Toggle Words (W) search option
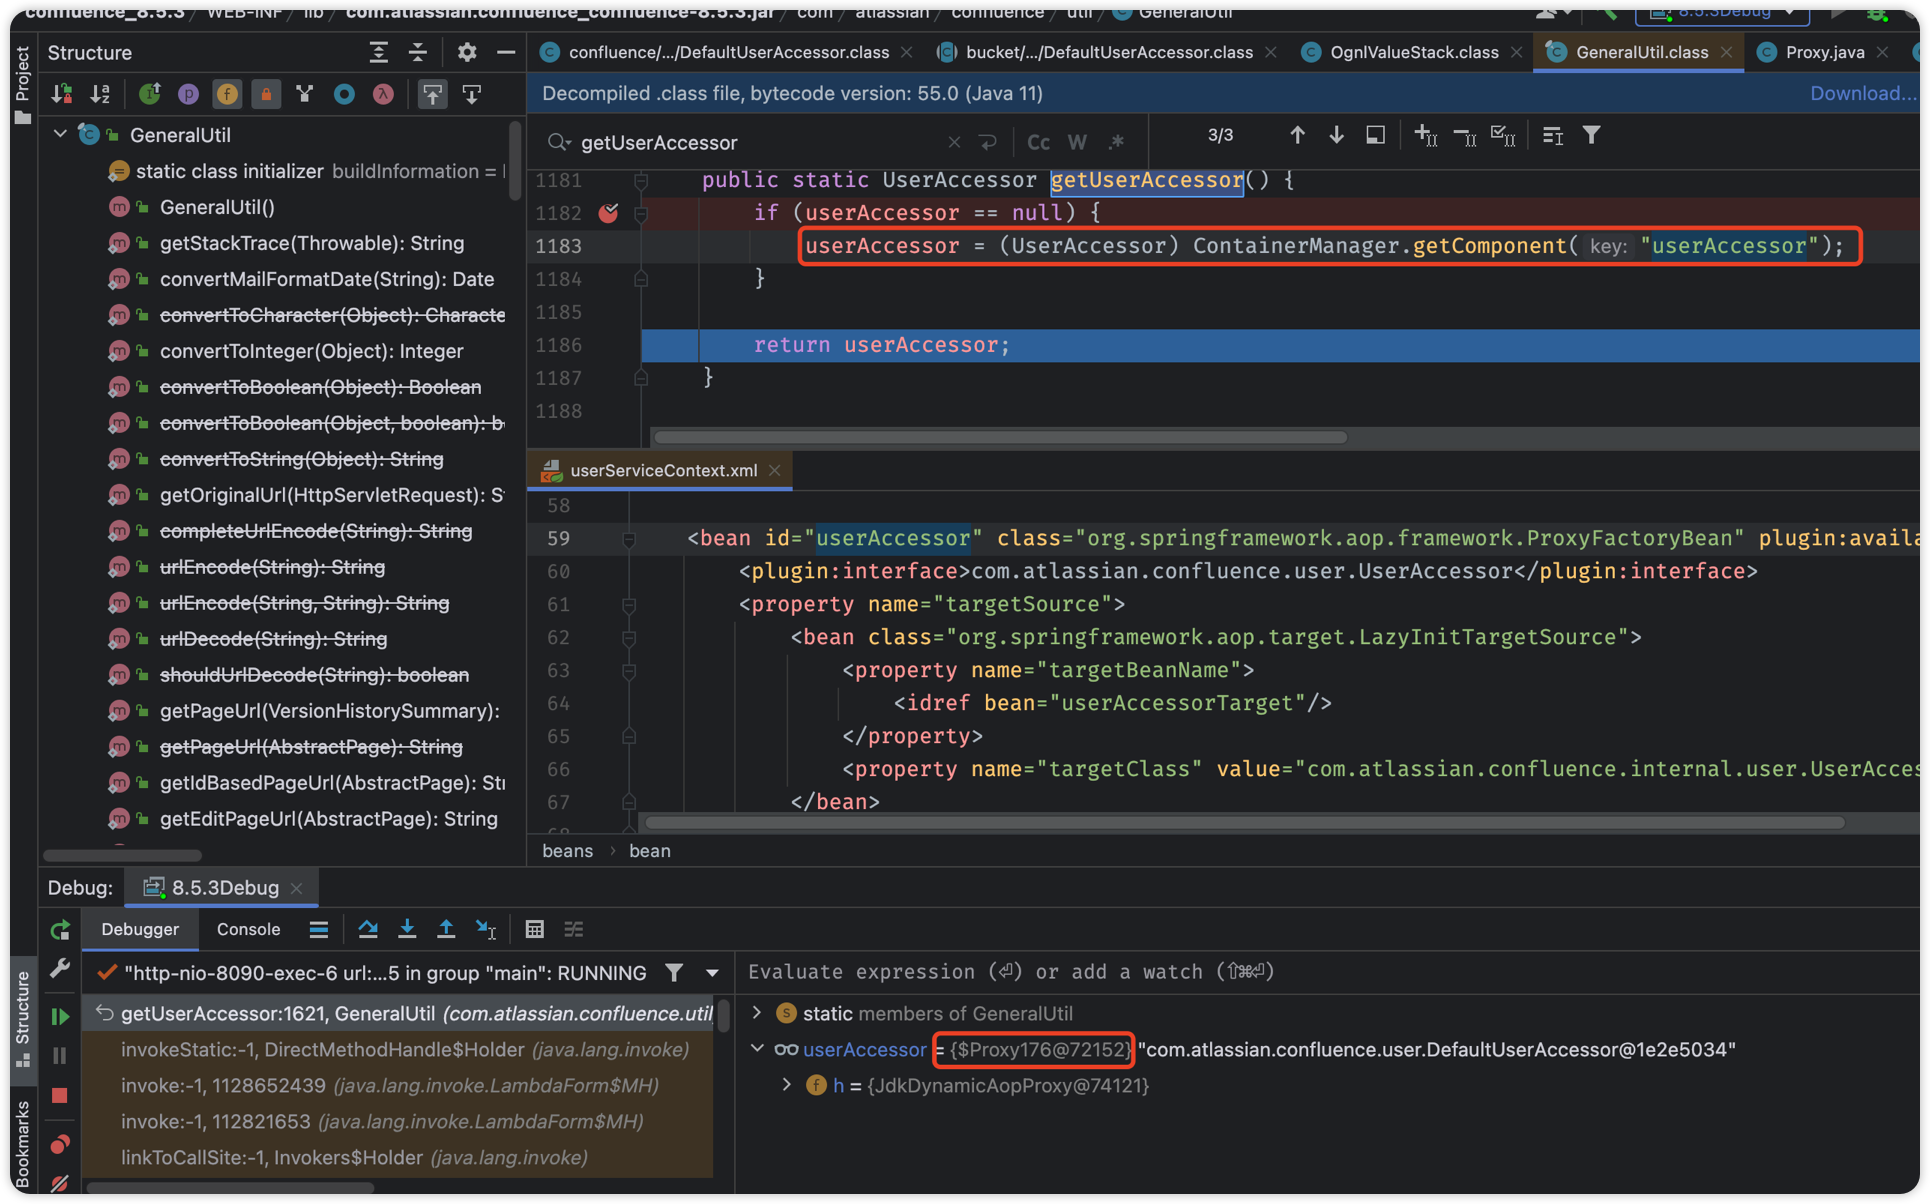The image size is (1930, 1204). pos(1077,142)
